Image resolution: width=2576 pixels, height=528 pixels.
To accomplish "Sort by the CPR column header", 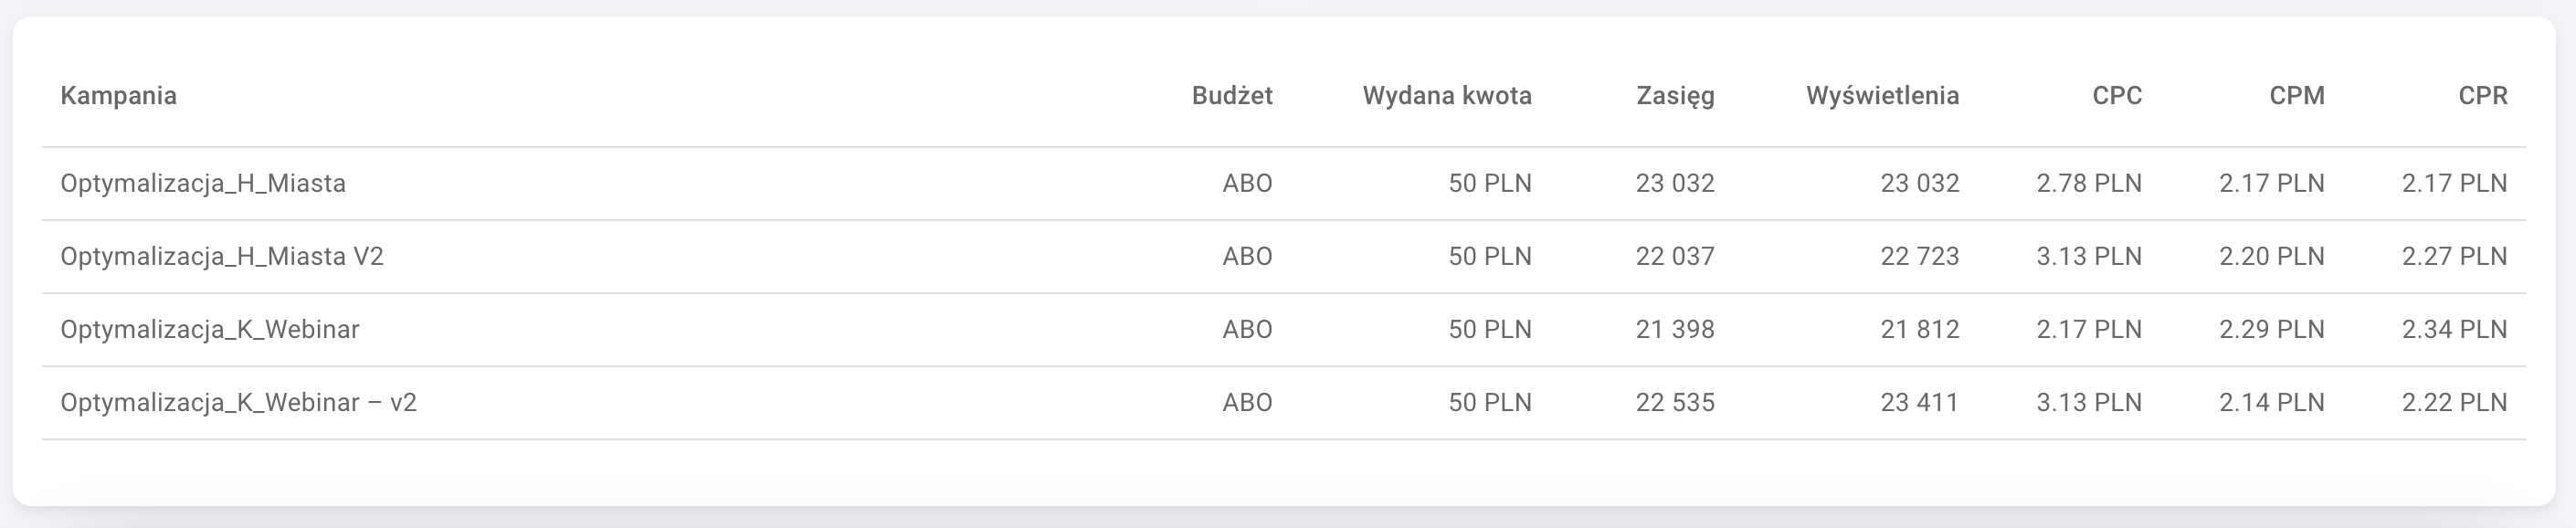I will coord(2482,96).
